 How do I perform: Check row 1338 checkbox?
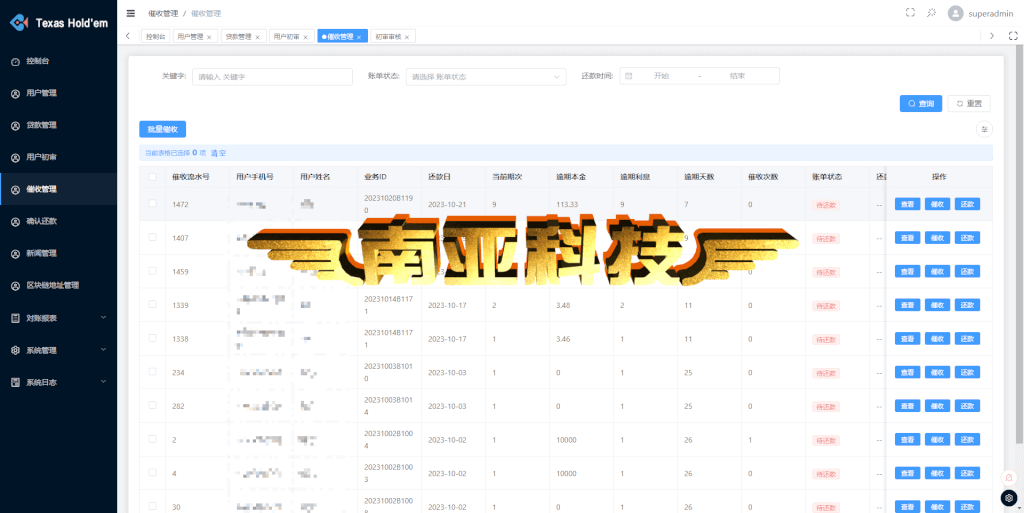(x=152, y=338)
